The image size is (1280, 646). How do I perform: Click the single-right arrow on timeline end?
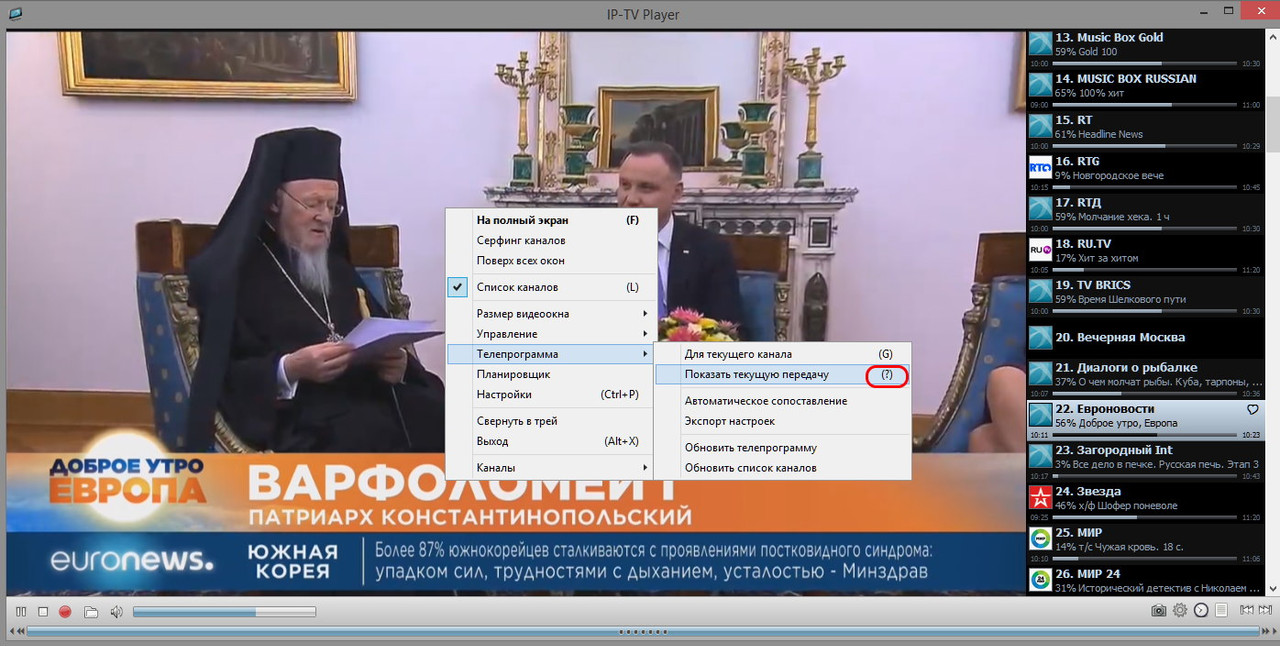click(x=1274, y=631)
